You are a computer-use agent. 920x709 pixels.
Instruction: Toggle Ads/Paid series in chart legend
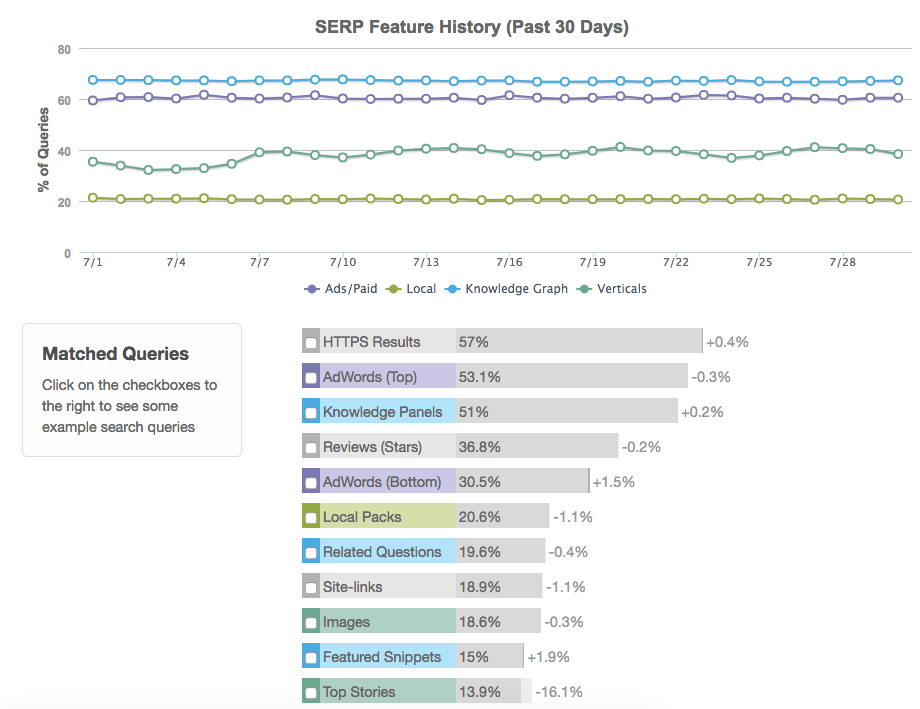click(340, 289)
